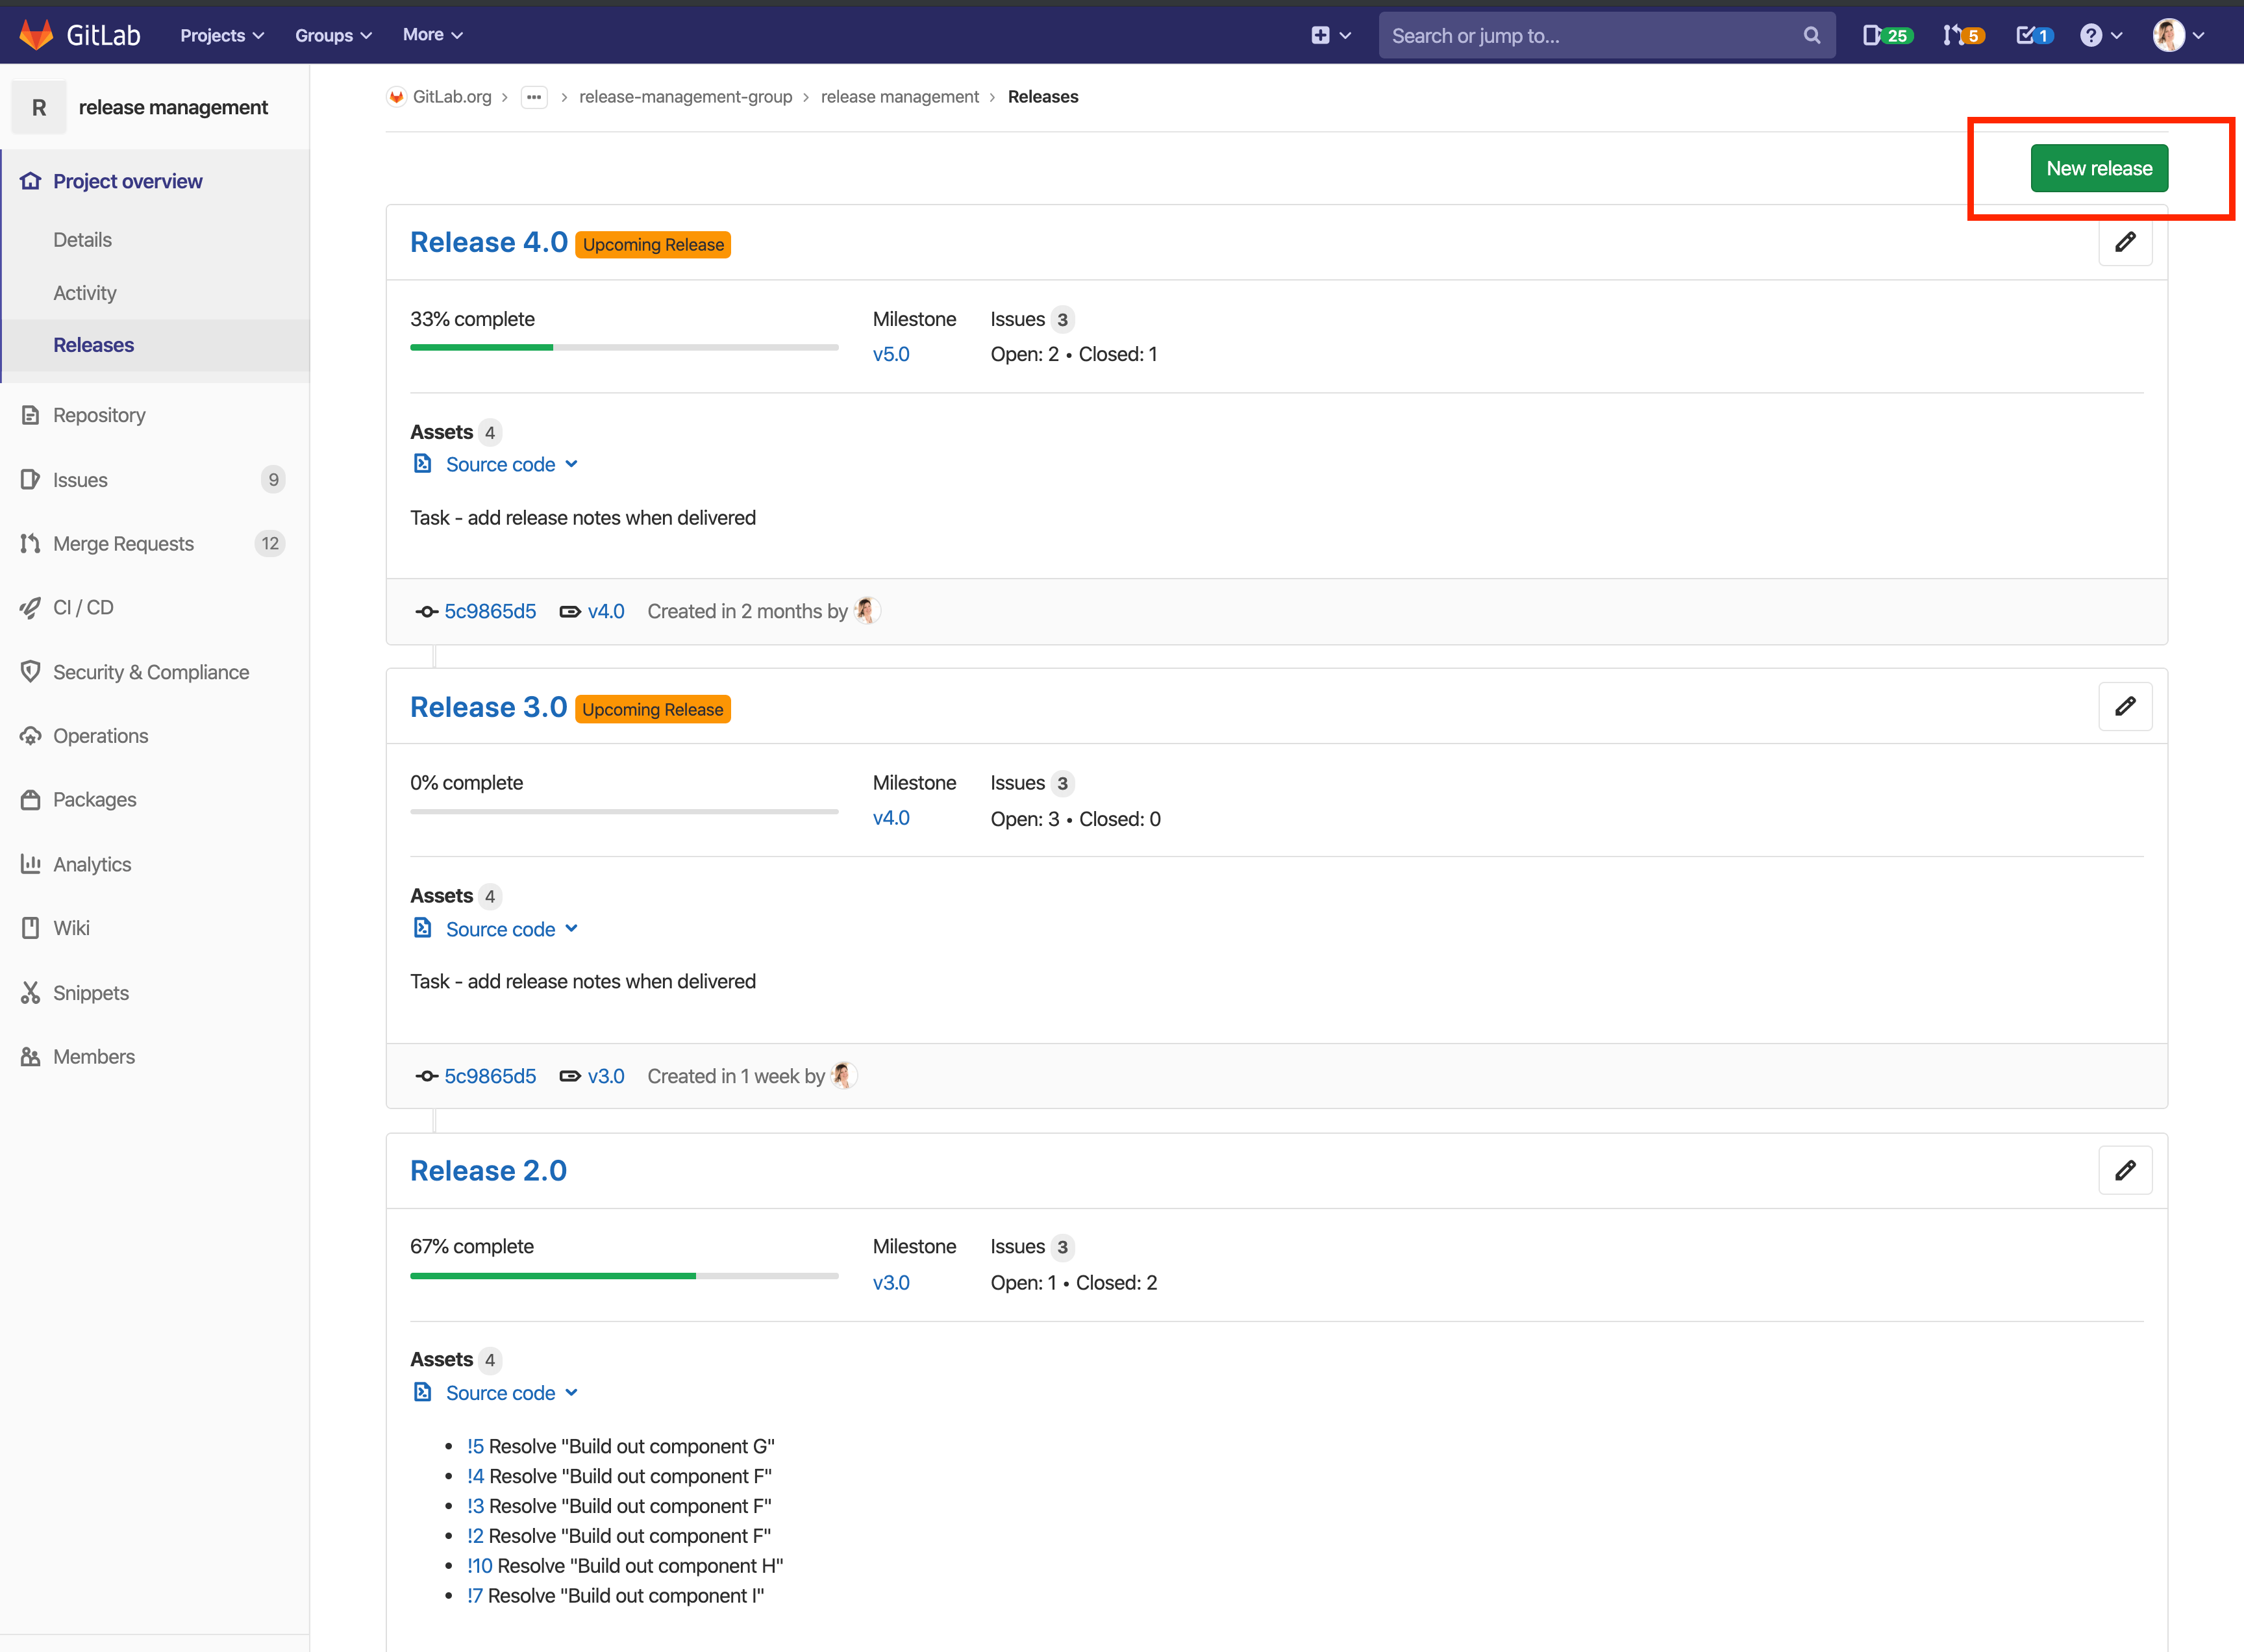Open the More menu in top bar
The height and width of the screenshot is (1652, 2244).
431,34
